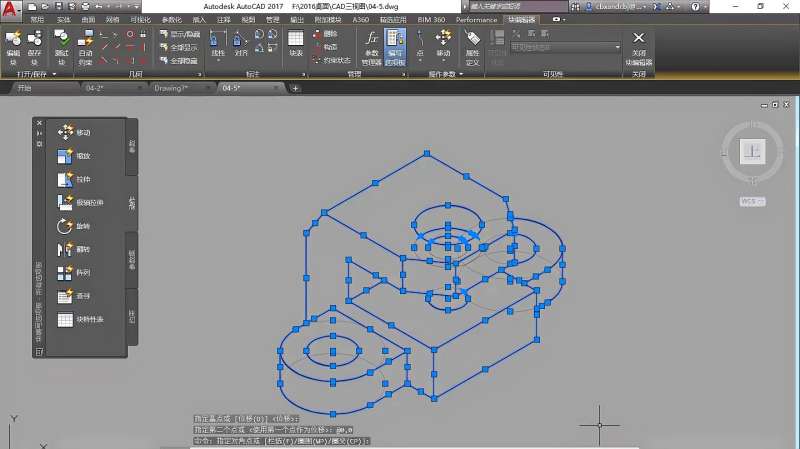Open the Home ribbon tab
This screenshot has height=449, width=800.
tap(37, 19)
